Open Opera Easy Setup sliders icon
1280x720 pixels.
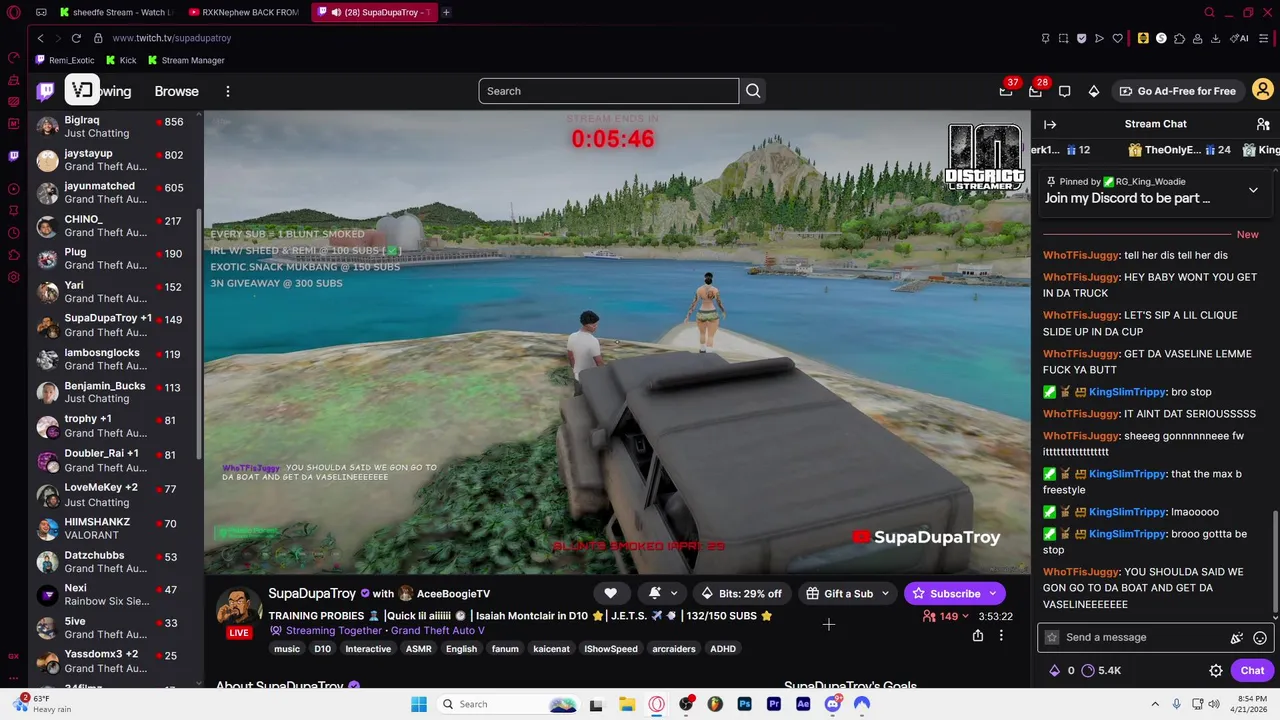[x=1265, y=38]
